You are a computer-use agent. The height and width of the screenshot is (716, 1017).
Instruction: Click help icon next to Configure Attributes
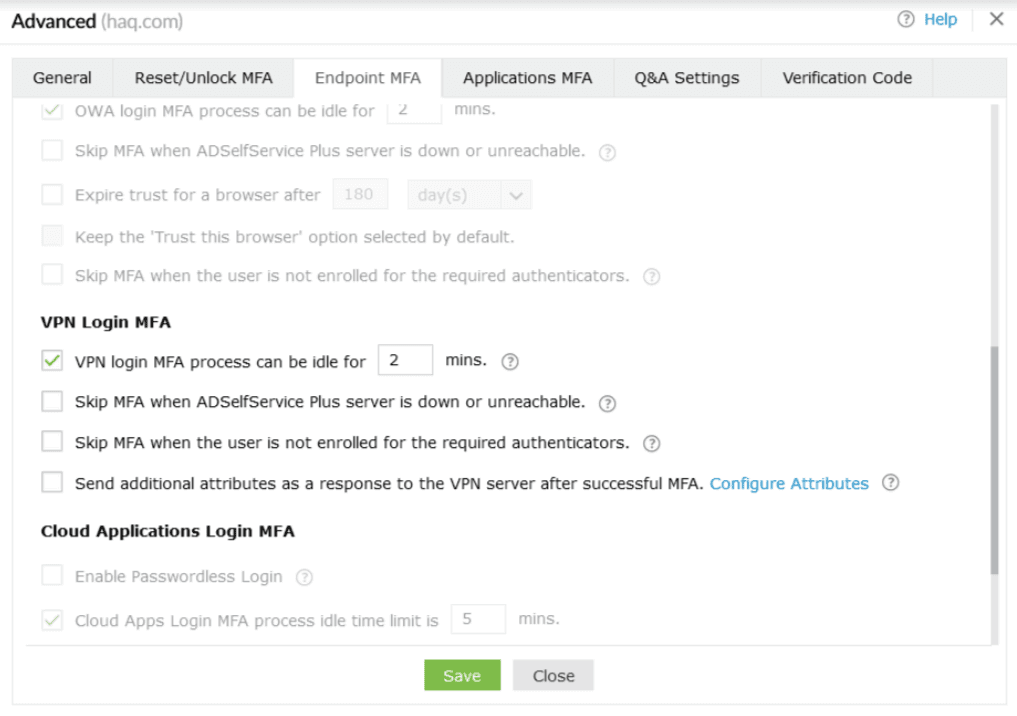pos(890,483)
